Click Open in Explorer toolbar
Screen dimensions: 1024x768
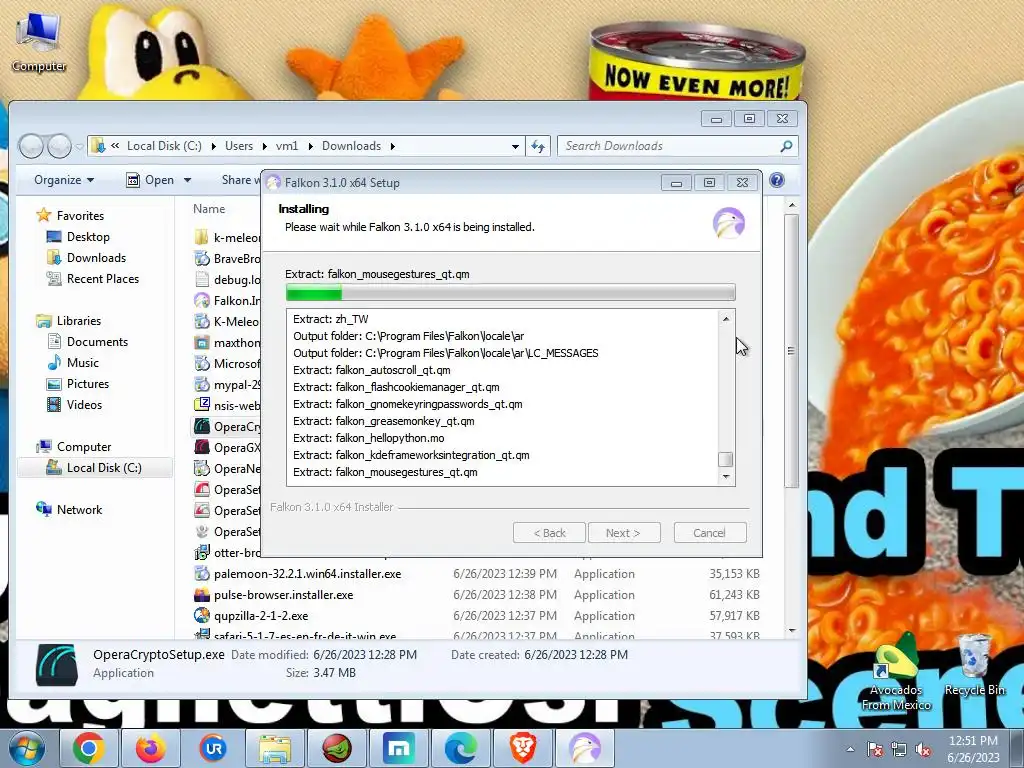(150, 180)
